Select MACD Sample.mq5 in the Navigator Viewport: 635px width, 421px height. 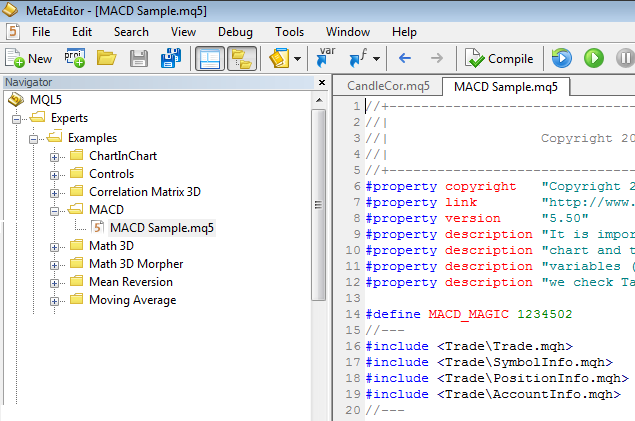coord(162,228)
